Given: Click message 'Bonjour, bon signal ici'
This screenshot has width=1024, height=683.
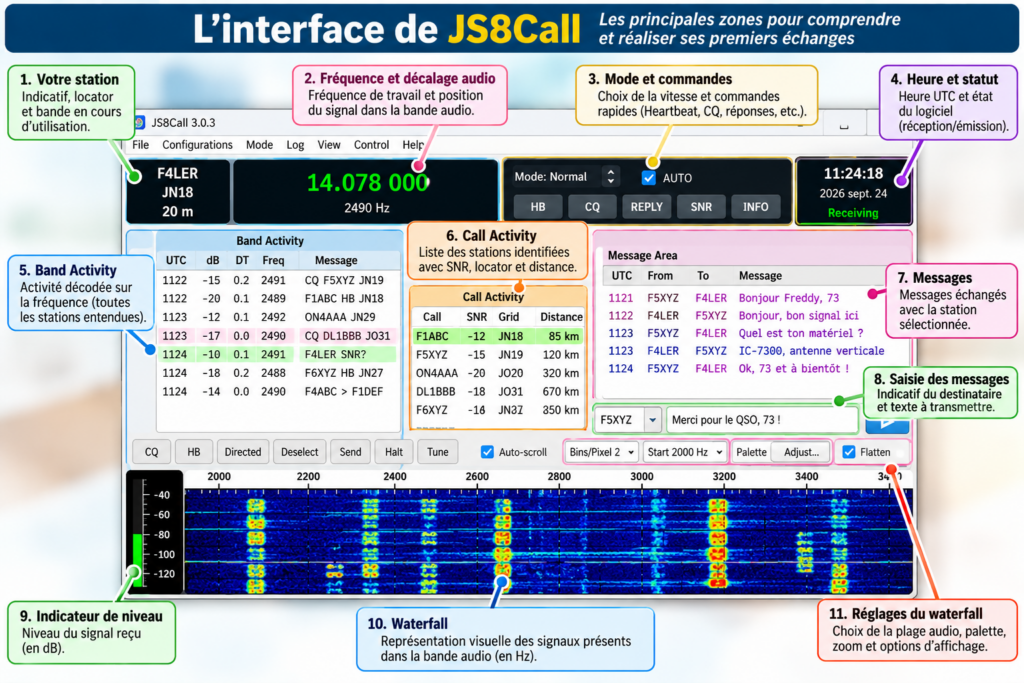Looking at the screenshot, I should click(798, 315).
